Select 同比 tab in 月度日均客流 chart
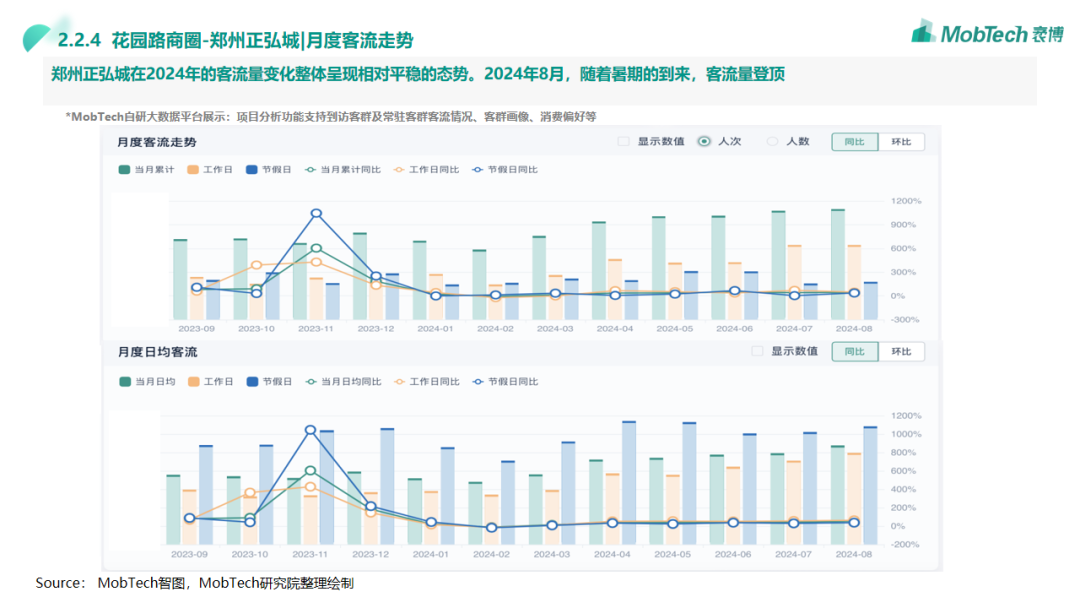 click(x=854, y=352)
